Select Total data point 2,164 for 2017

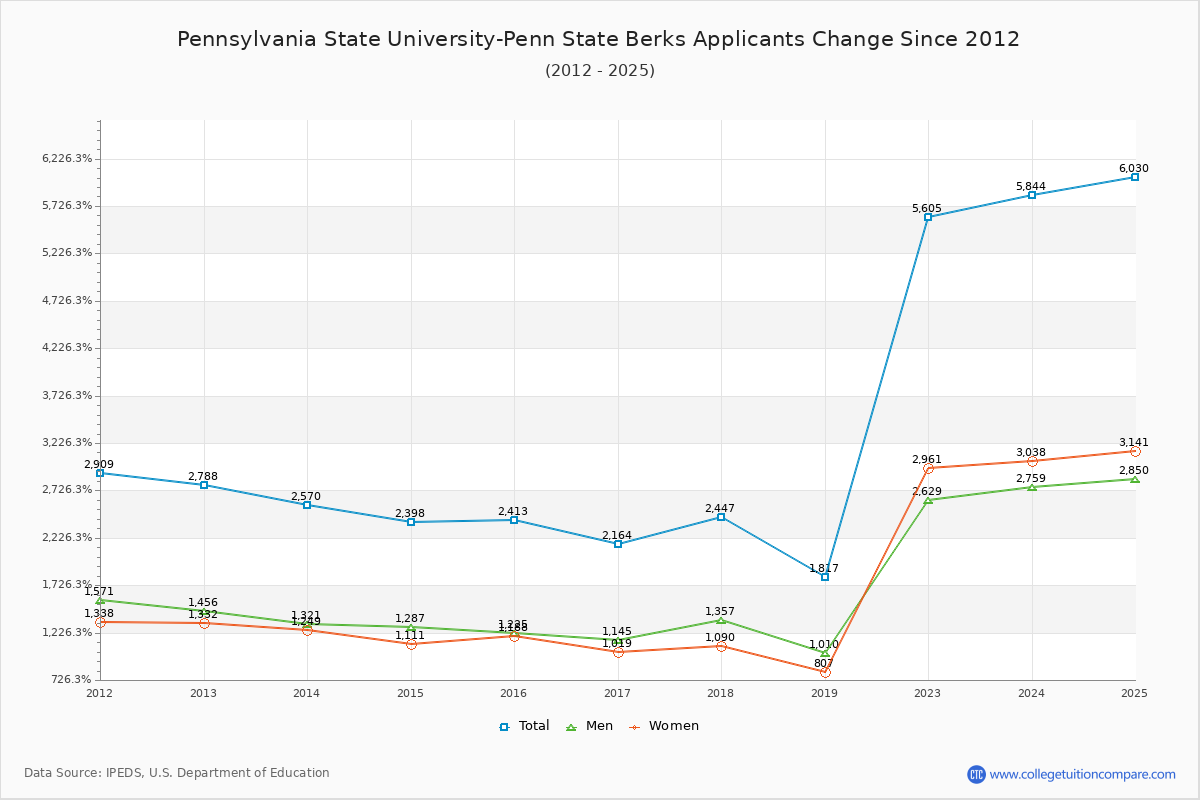click(x=618, y=544)
